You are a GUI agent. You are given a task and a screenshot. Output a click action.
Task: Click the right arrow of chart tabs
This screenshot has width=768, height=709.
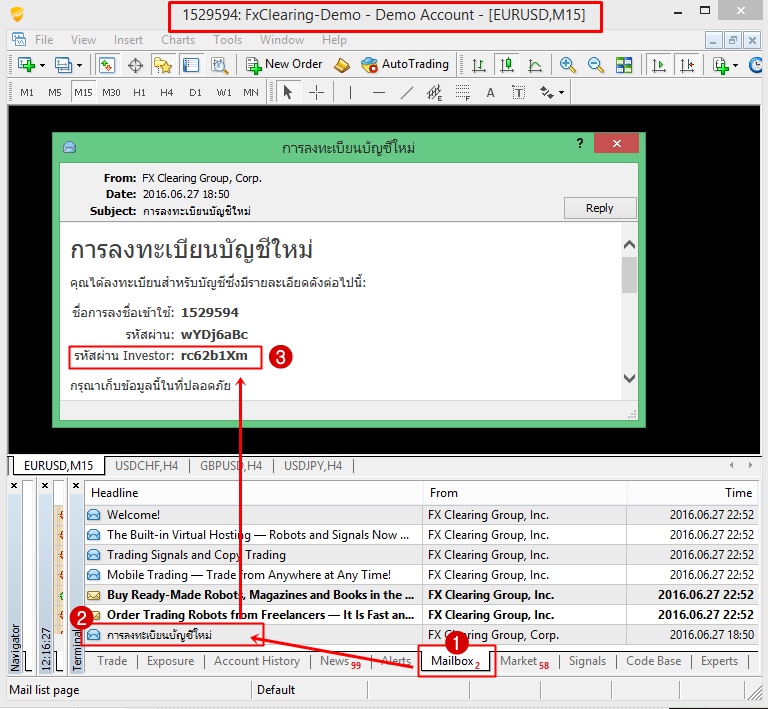pos(750,465)
